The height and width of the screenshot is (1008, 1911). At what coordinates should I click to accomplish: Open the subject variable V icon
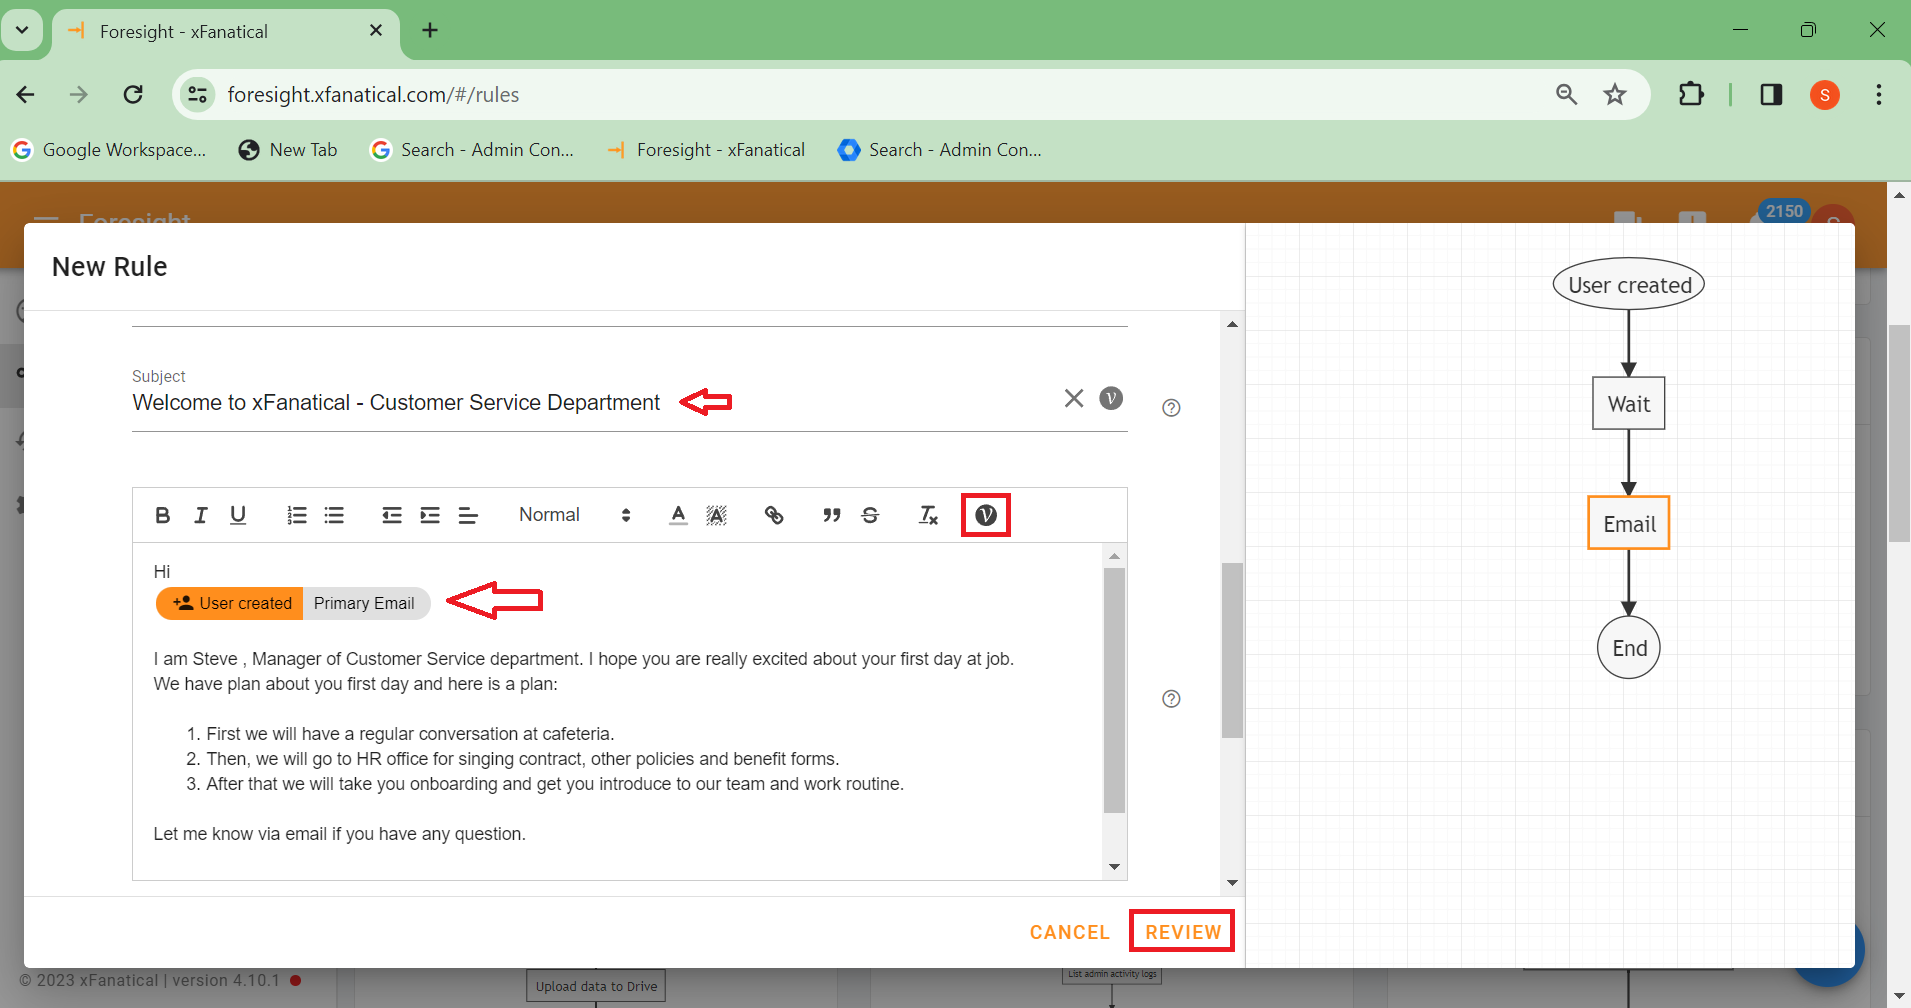(x=1111, y=397)
